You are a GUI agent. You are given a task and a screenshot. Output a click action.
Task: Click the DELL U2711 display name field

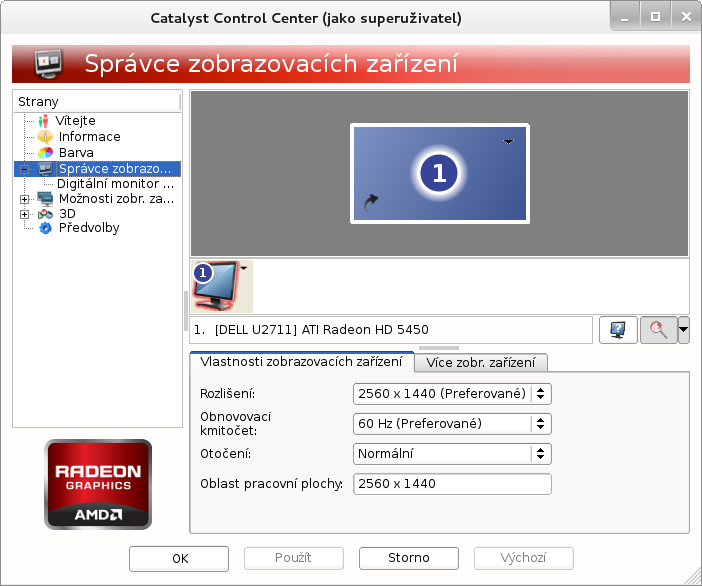pos(391,330)
